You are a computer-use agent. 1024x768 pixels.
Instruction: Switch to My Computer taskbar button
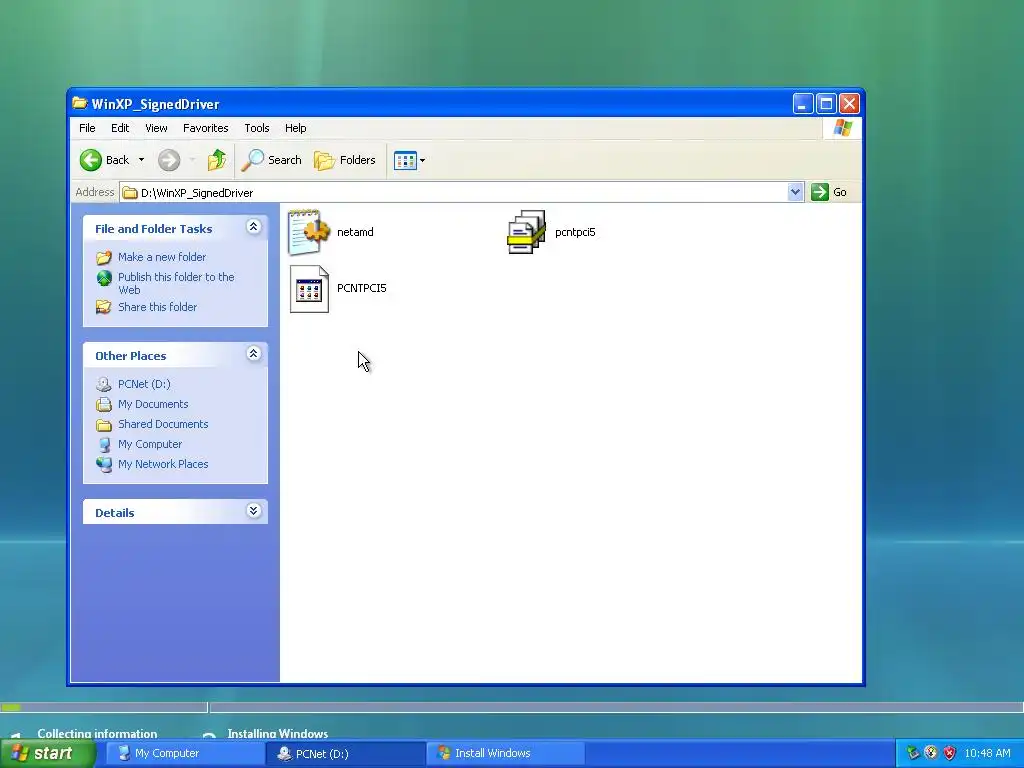(184, 753)
